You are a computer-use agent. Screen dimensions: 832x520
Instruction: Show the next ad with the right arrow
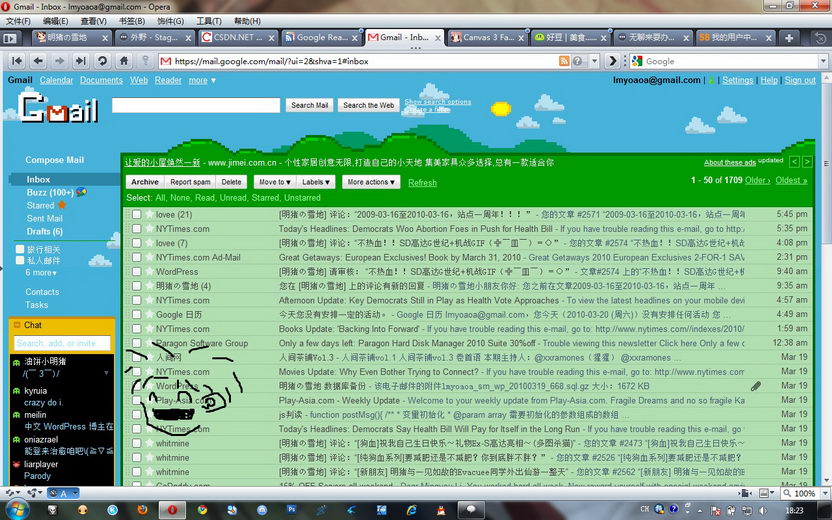point(807,162)
